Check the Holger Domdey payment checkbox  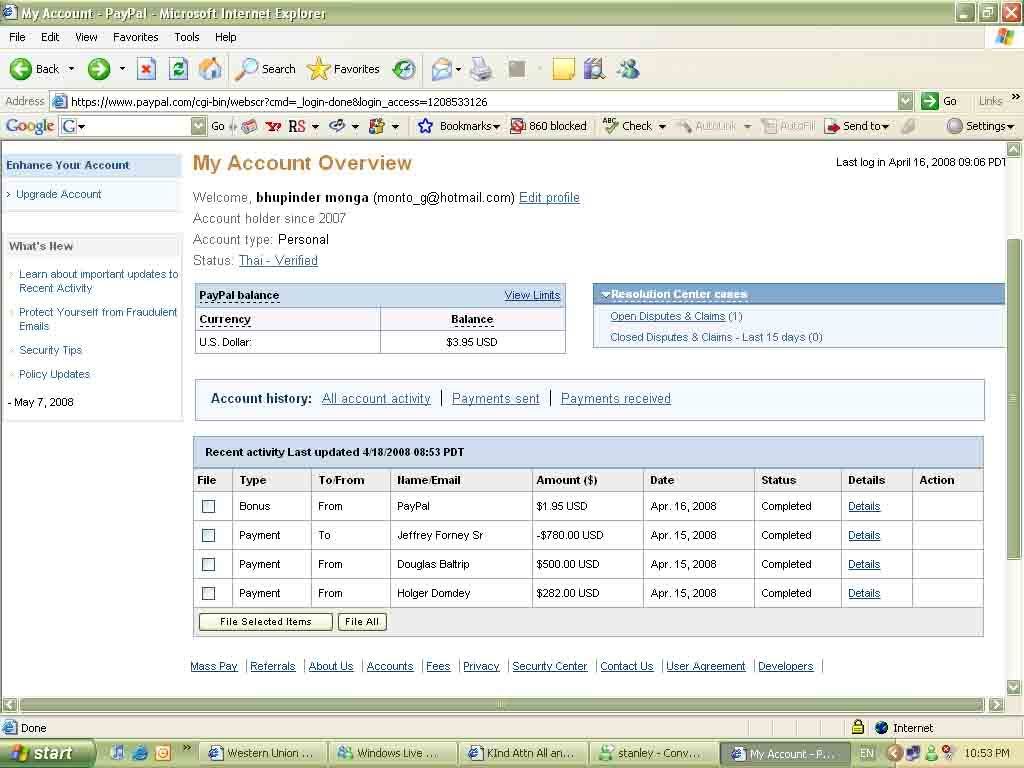208,594
